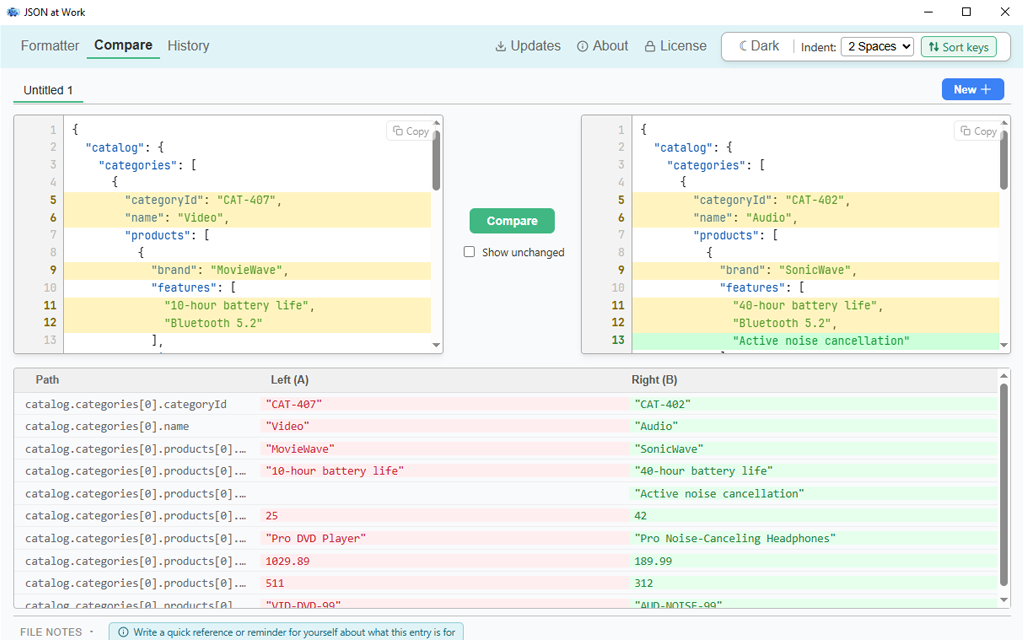Click the right editor scroll-down arrow
This screenshot has height=640, width=1024.
click(x=1004, y=345)
